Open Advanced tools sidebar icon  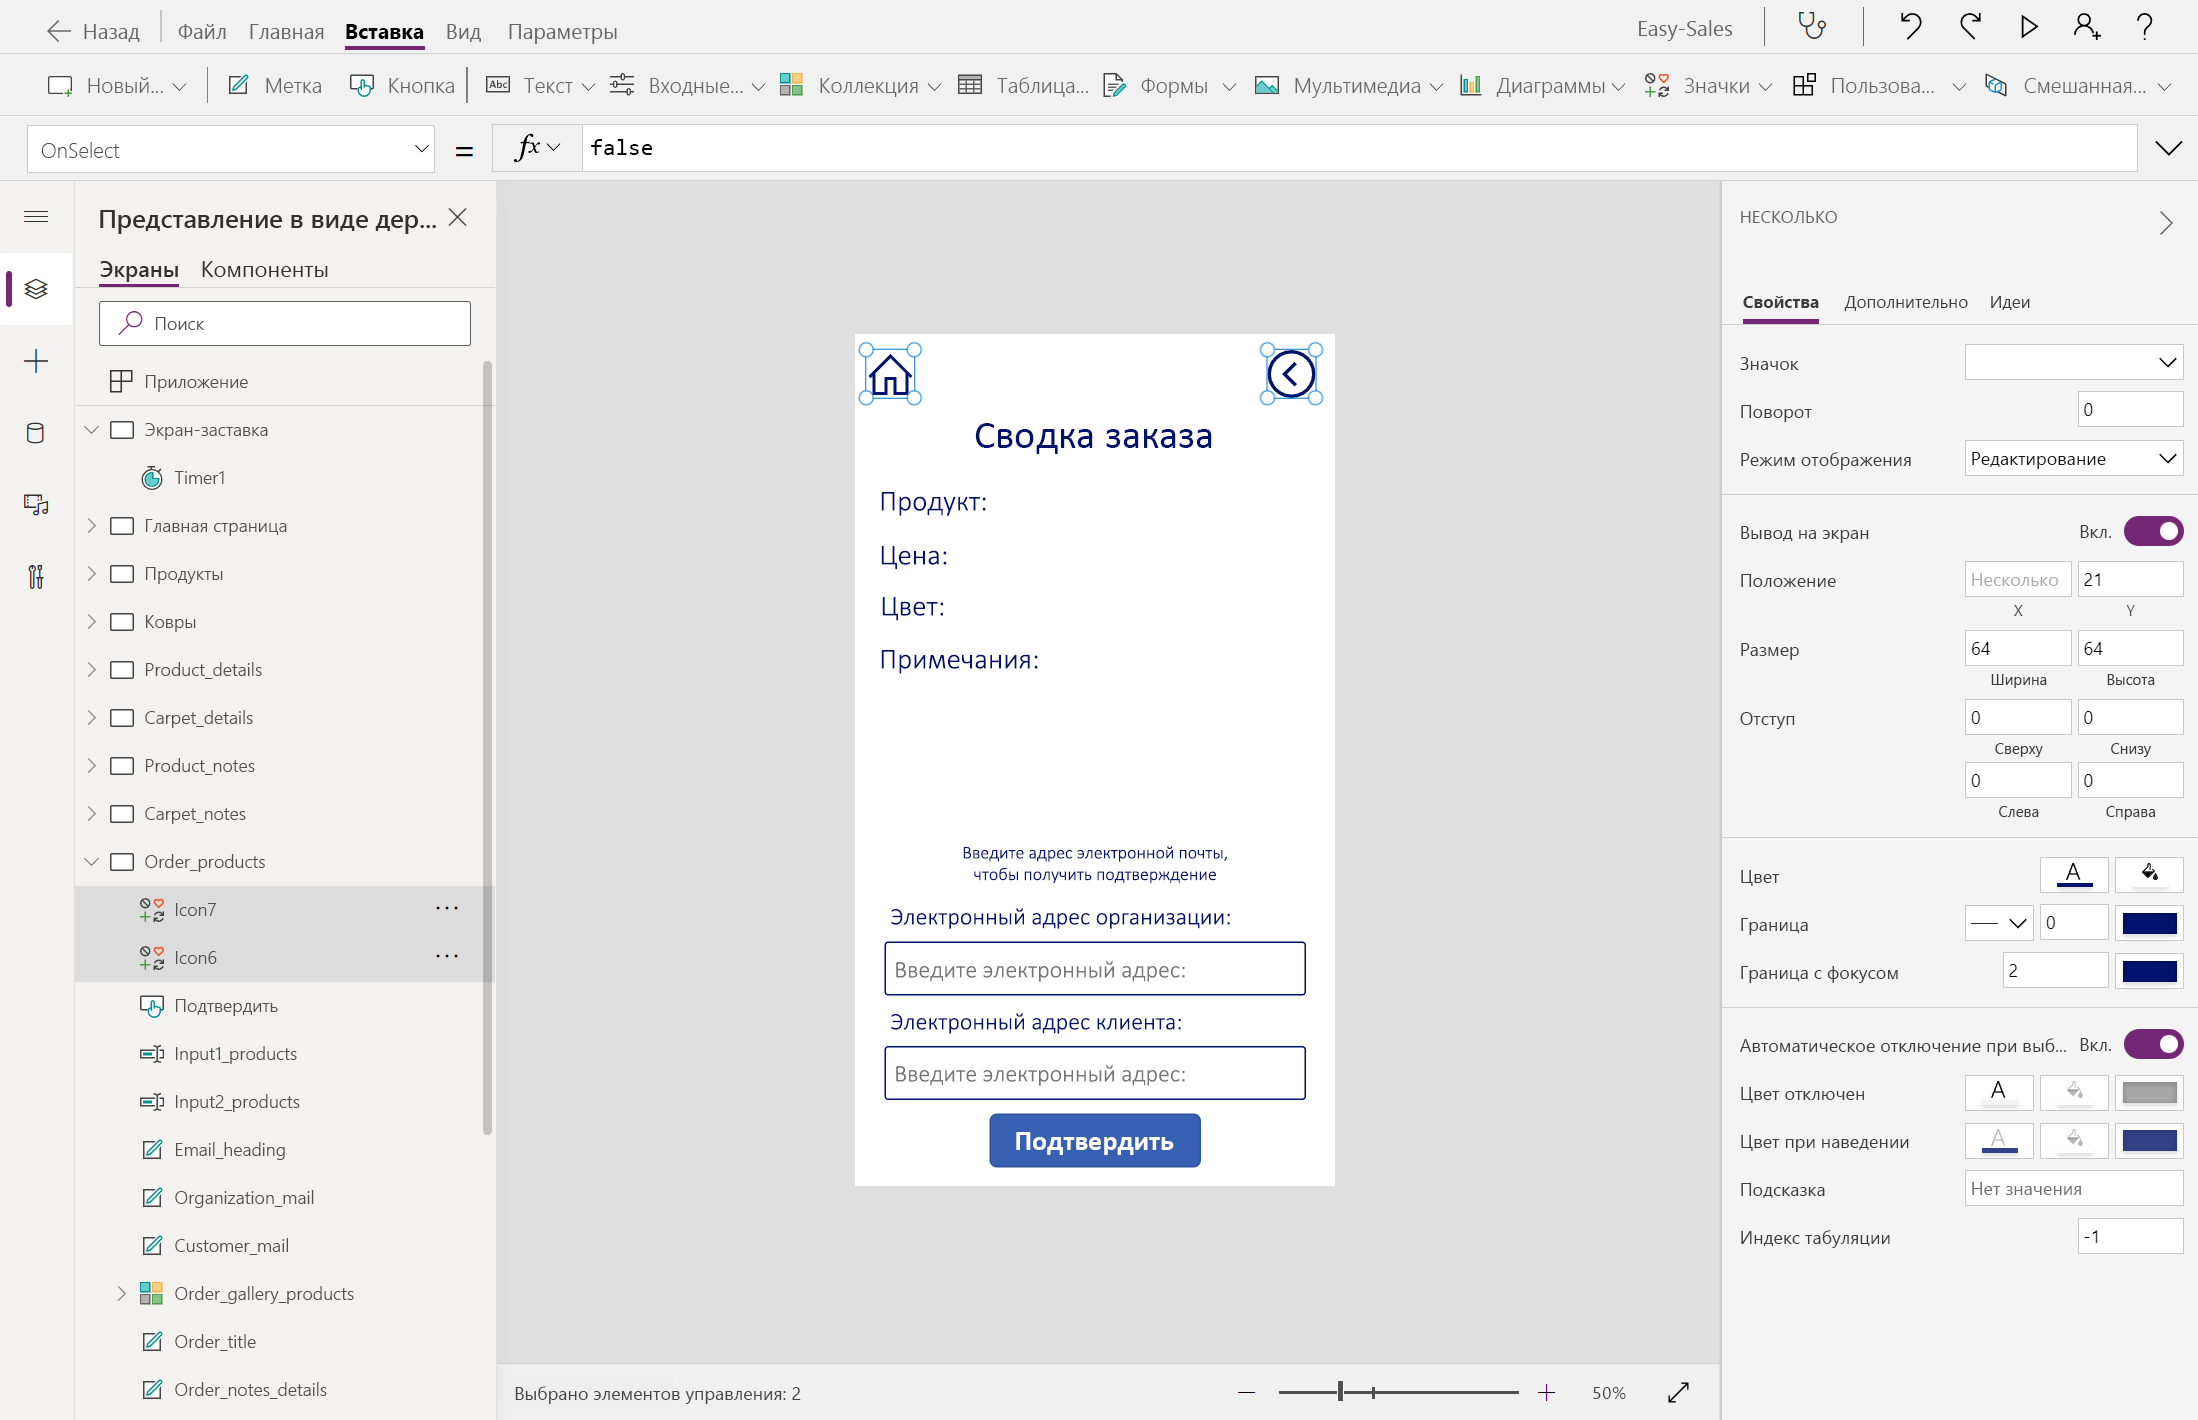[36, 576]
